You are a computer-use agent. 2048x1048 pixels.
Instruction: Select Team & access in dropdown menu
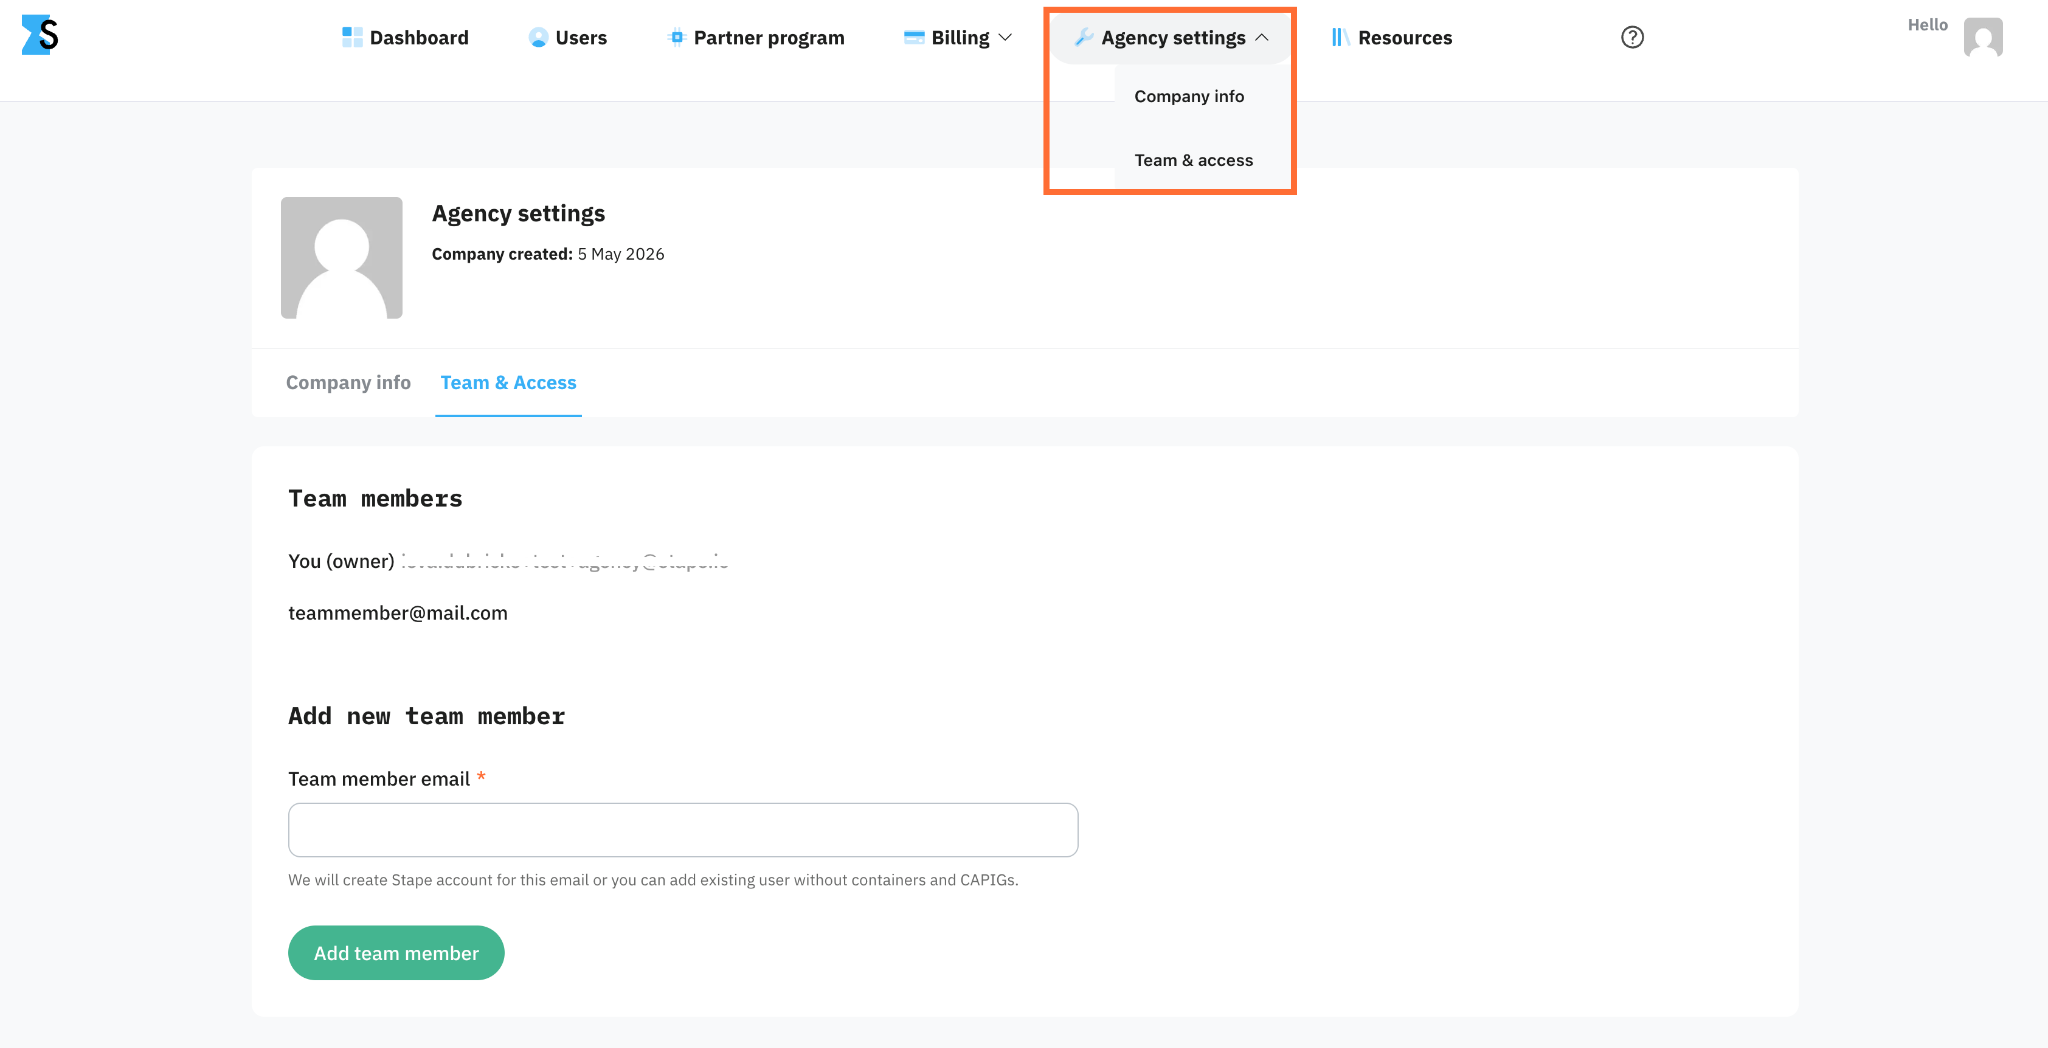point(1194,160)
